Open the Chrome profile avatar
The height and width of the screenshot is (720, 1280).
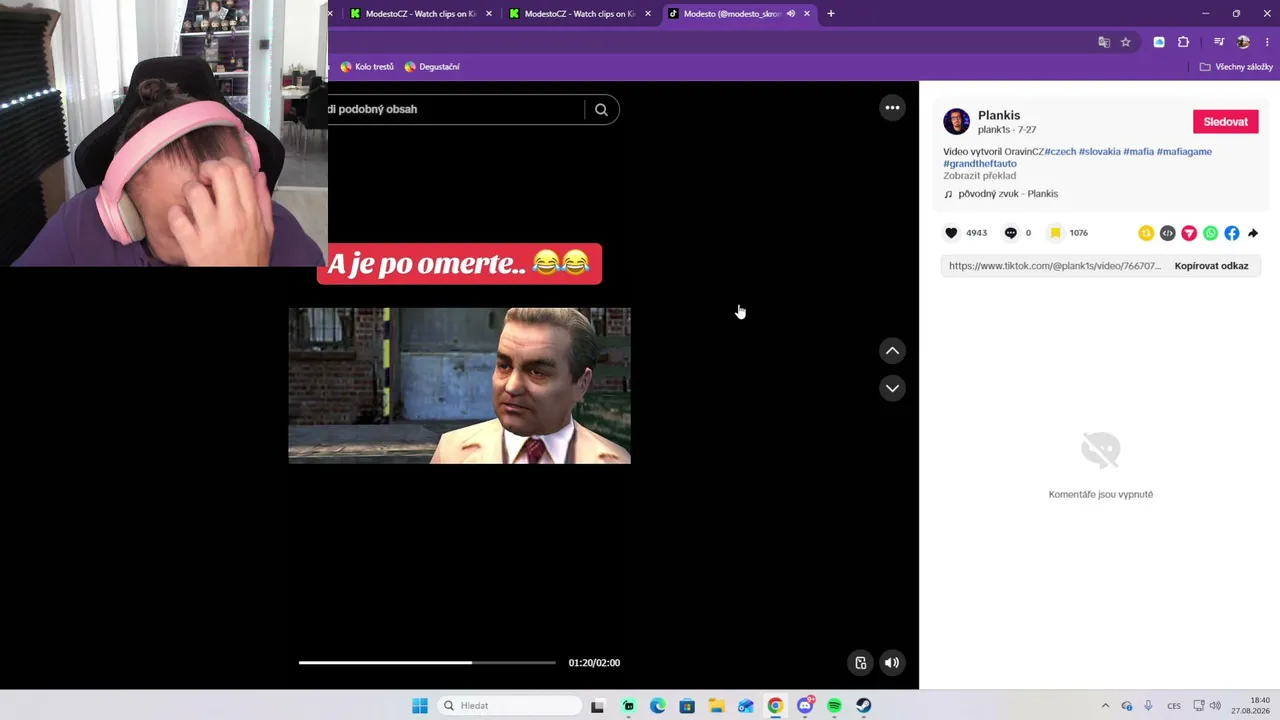pos(1243,42)
